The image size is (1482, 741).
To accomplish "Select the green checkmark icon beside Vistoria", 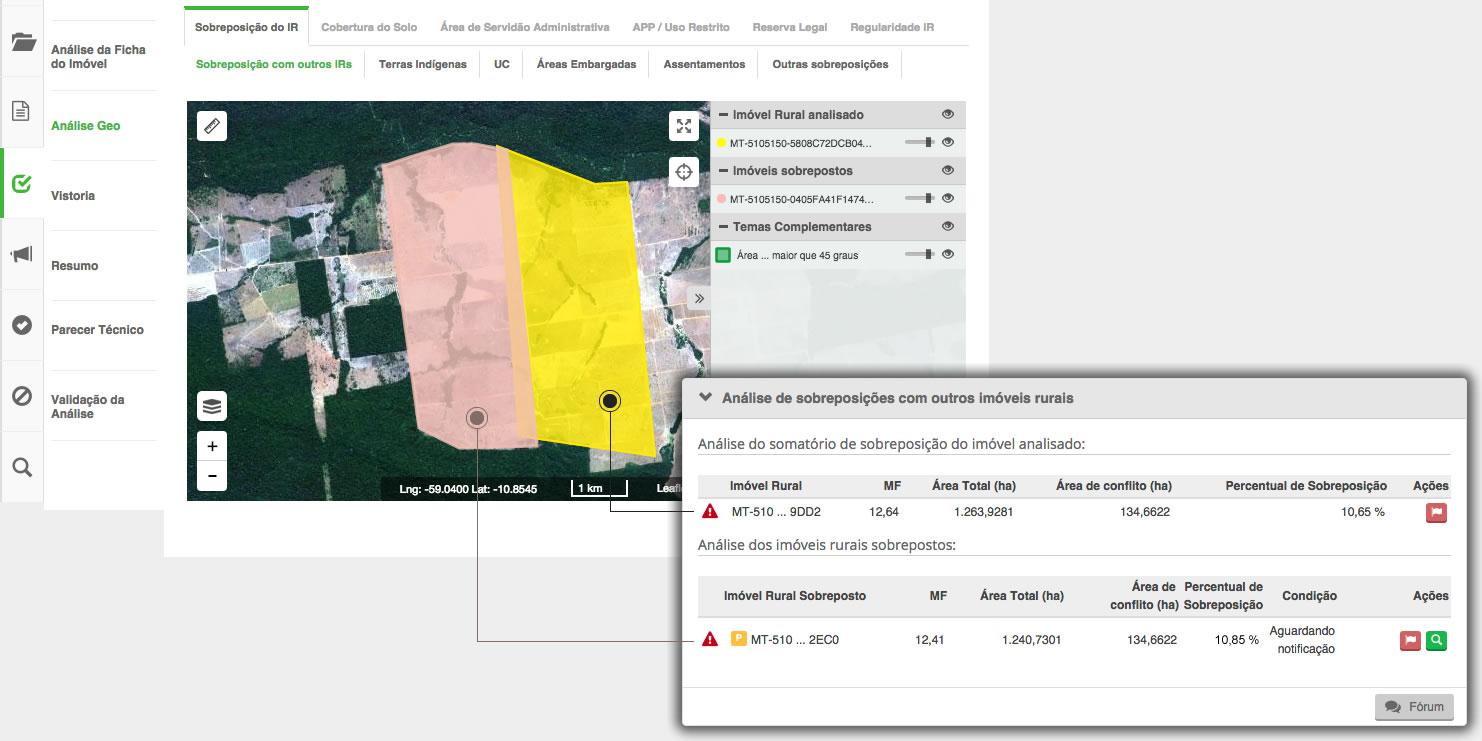I will click(21, 184).
